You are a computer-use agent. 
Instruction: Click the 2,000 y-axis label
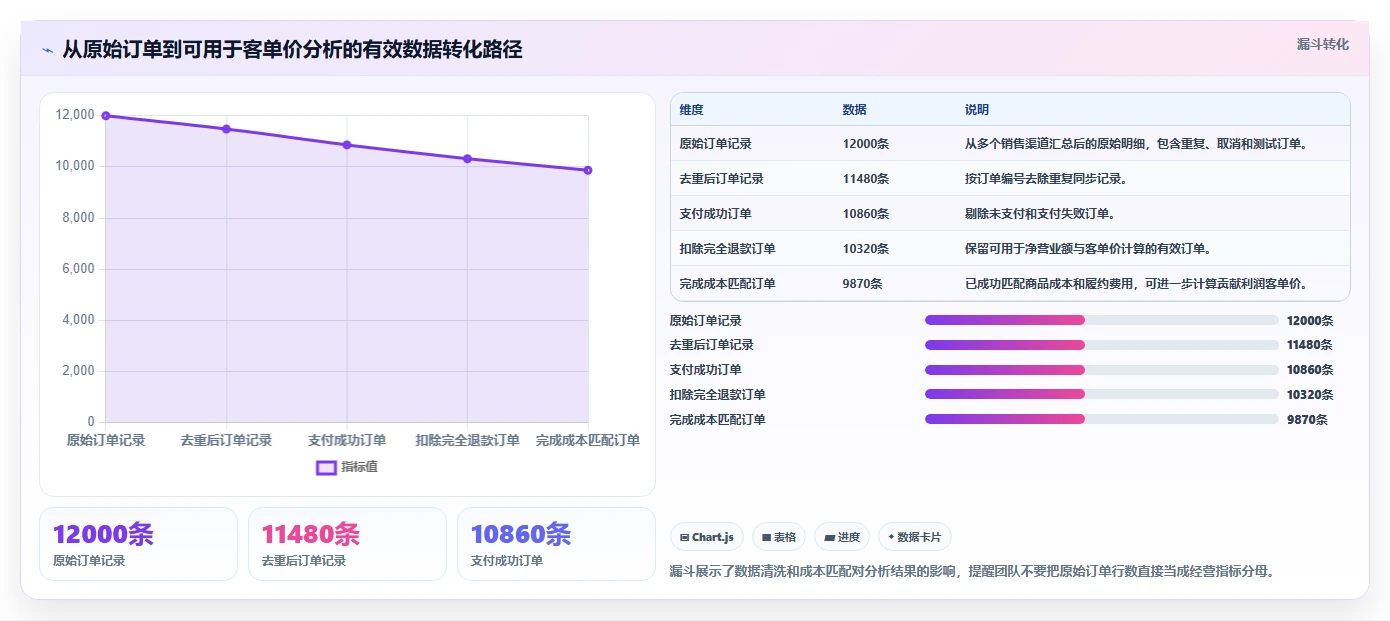(x=78, y=370)
